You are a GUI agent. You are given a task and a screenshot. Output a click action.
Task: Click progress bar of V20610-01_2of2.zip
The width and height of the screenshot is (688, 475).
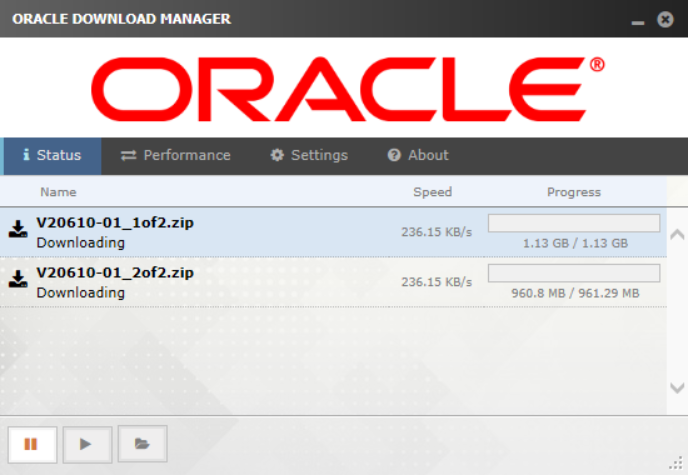[x=574, y=273]
